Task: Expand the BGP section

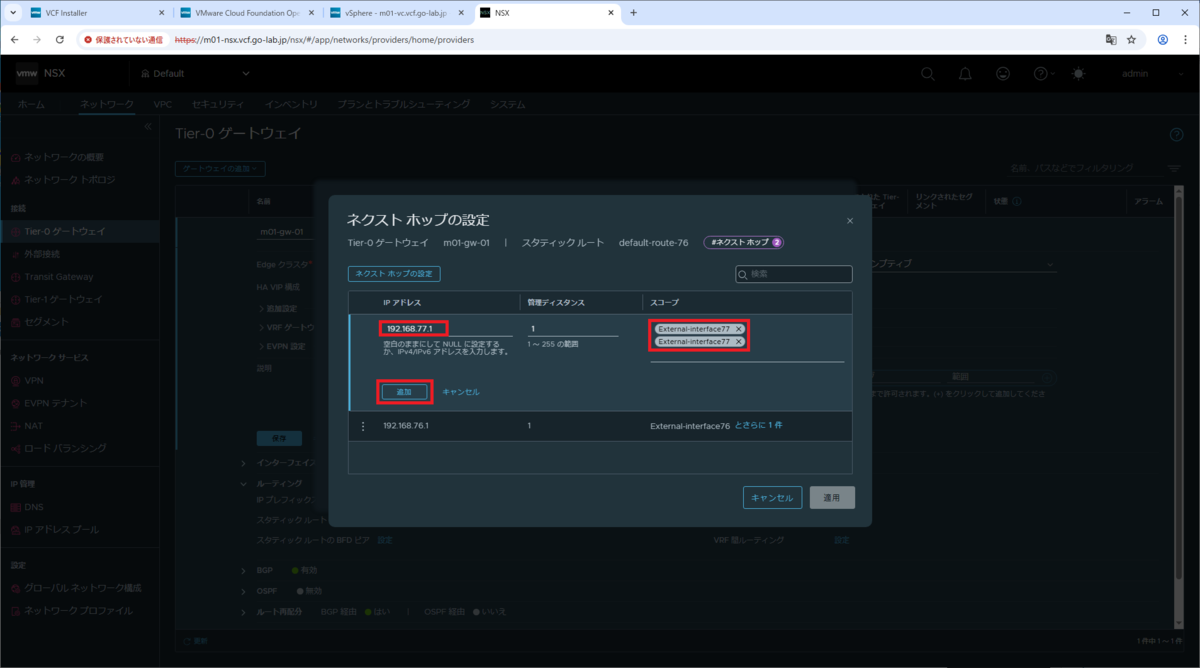Action: coord(243,570)
